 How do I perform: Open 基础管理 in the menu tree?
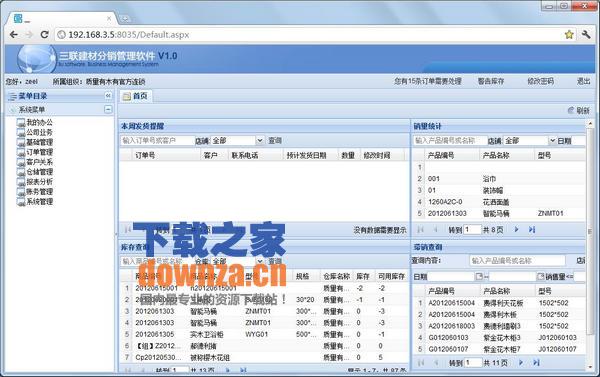tap(39, 142)
